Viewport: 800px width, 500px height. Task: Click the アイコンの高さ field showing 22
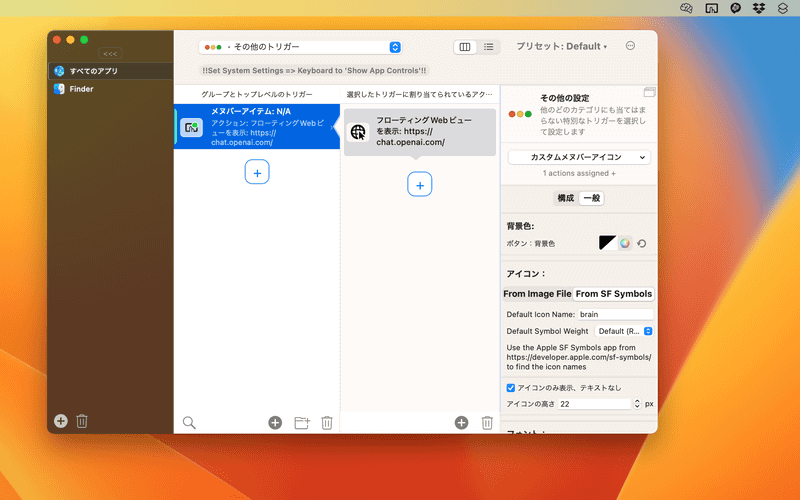tap(594, 404)
